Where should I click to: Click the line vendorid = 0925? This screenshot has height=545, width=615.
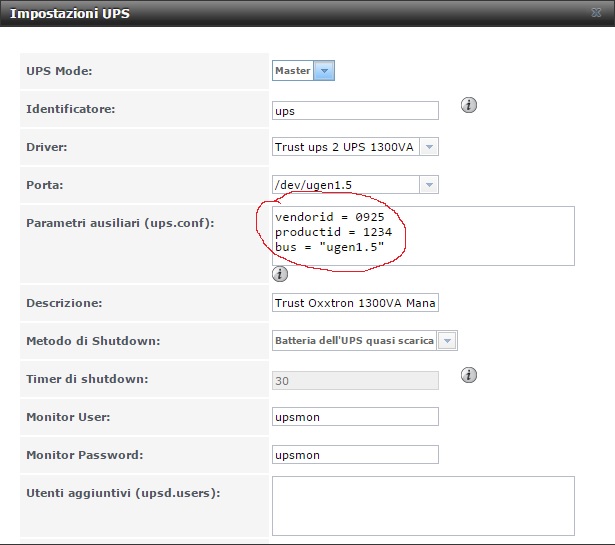coord(329,217)
